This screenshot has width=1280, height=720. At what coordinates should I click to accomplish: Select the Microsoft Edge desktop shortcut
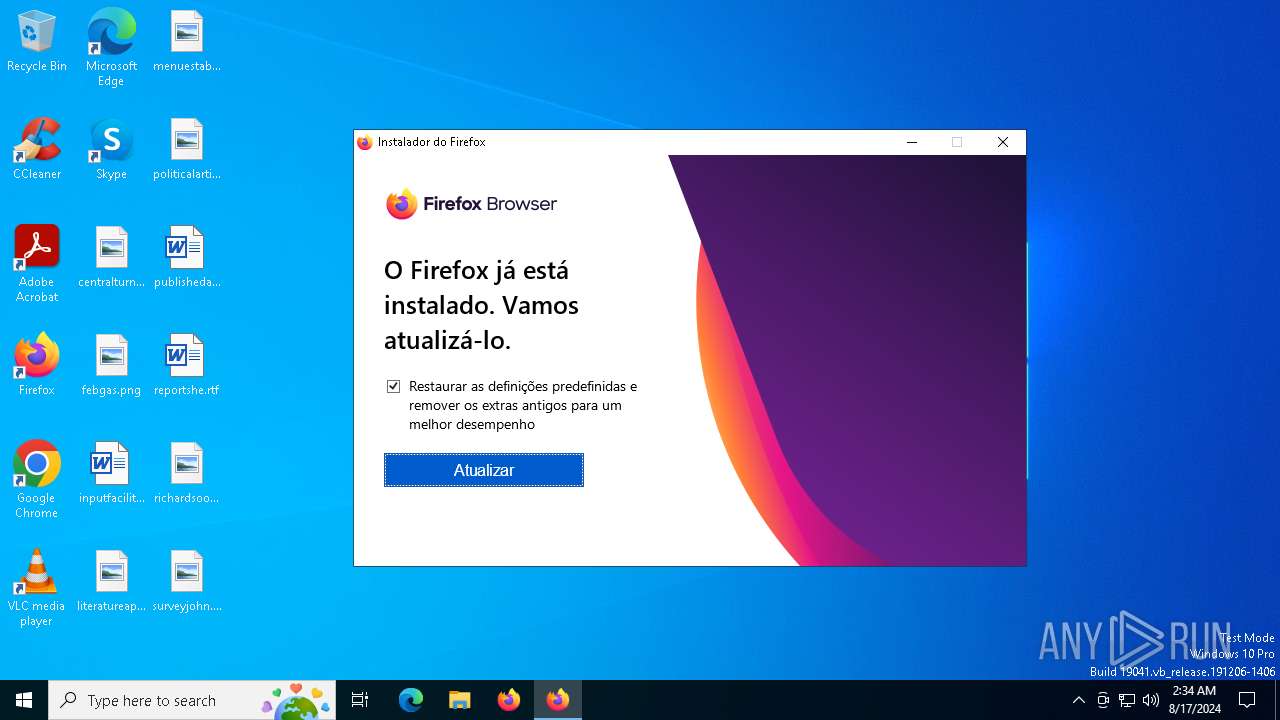click(111, 47)
